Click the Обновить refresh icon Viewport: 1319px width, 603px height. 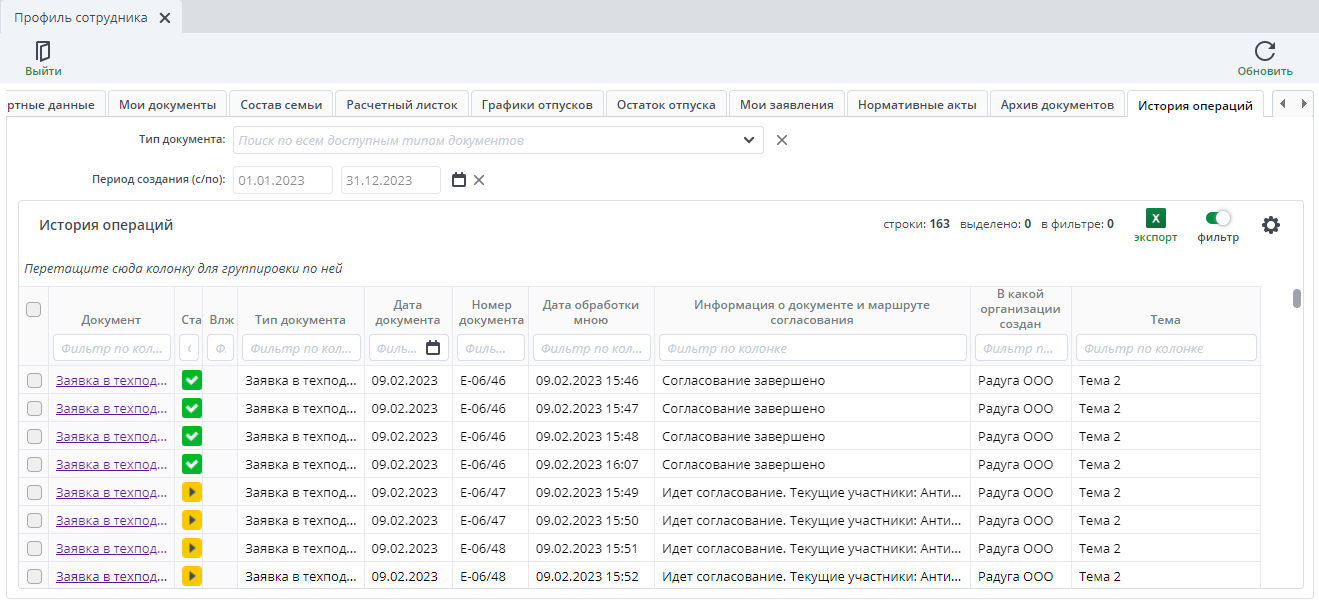tap(1265, 51)
